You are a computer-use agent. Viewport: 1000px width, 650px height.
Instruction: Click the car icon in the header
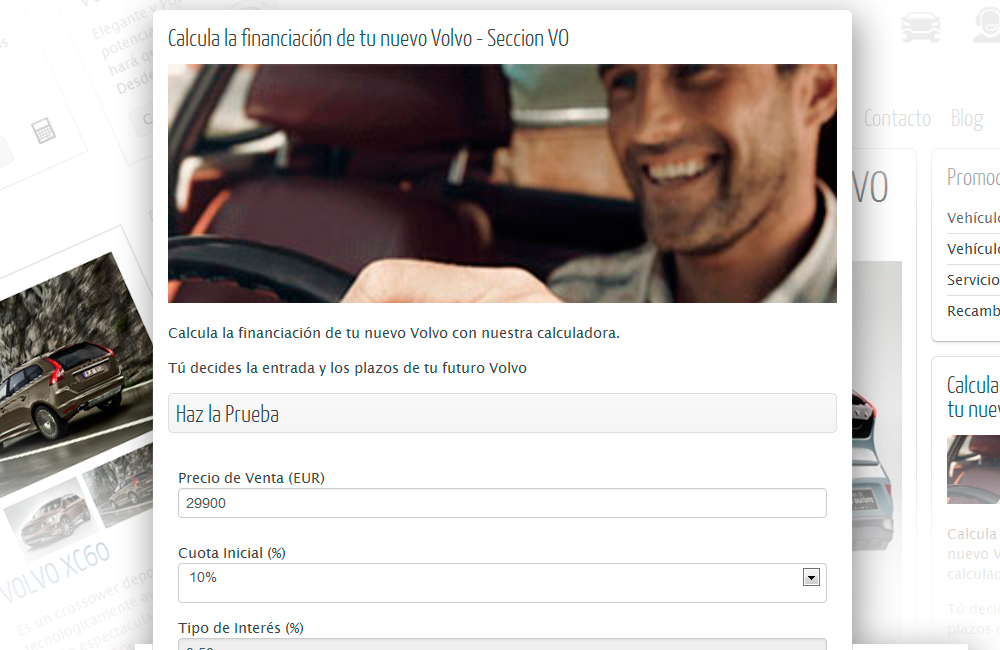(x=920, y=27)
